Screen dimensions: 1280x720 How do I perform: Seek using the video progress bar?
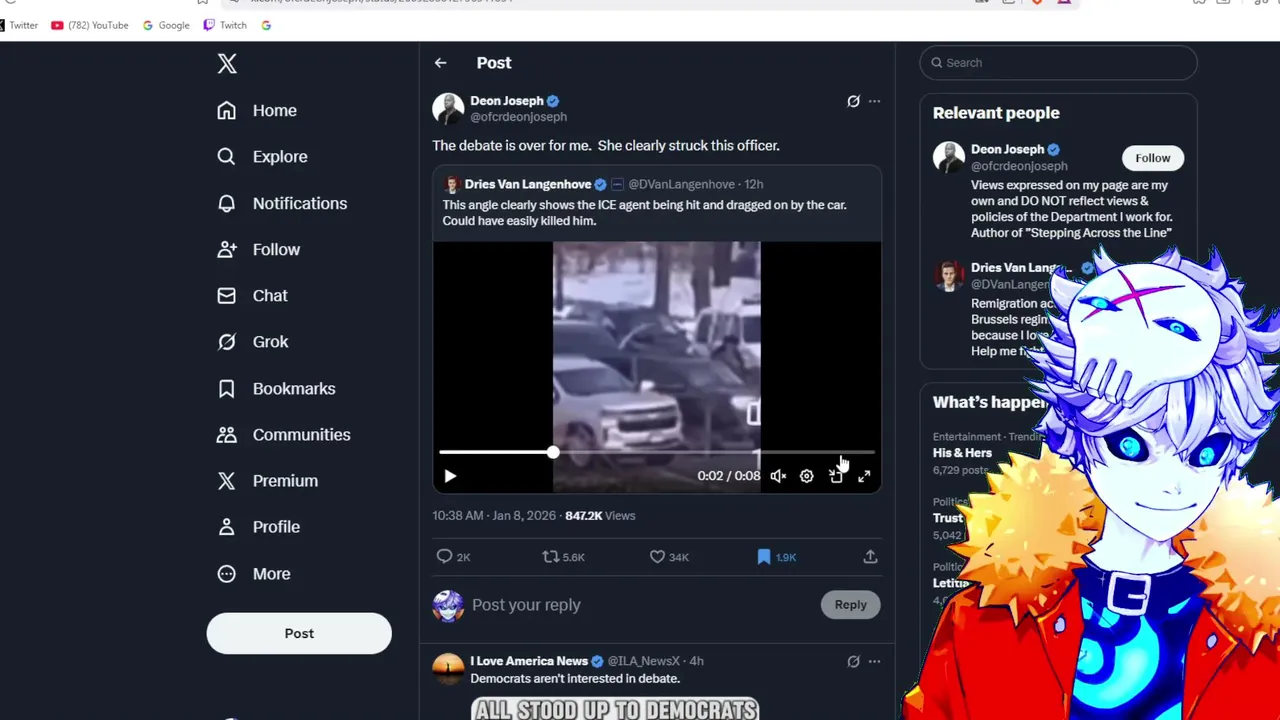(657, 453)
